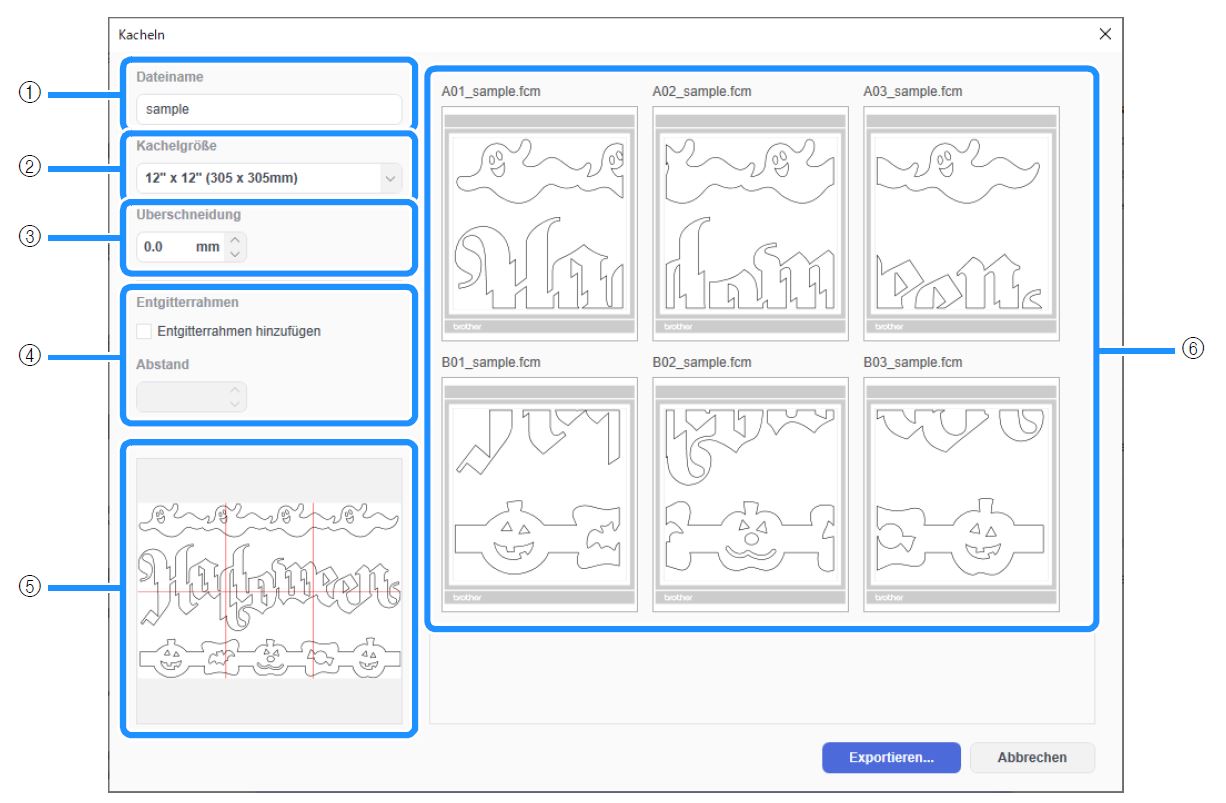This screenshot has height=803, width=1226.
Task: Increase Überschneidung value with up arrow
Action: click(235, 239)
